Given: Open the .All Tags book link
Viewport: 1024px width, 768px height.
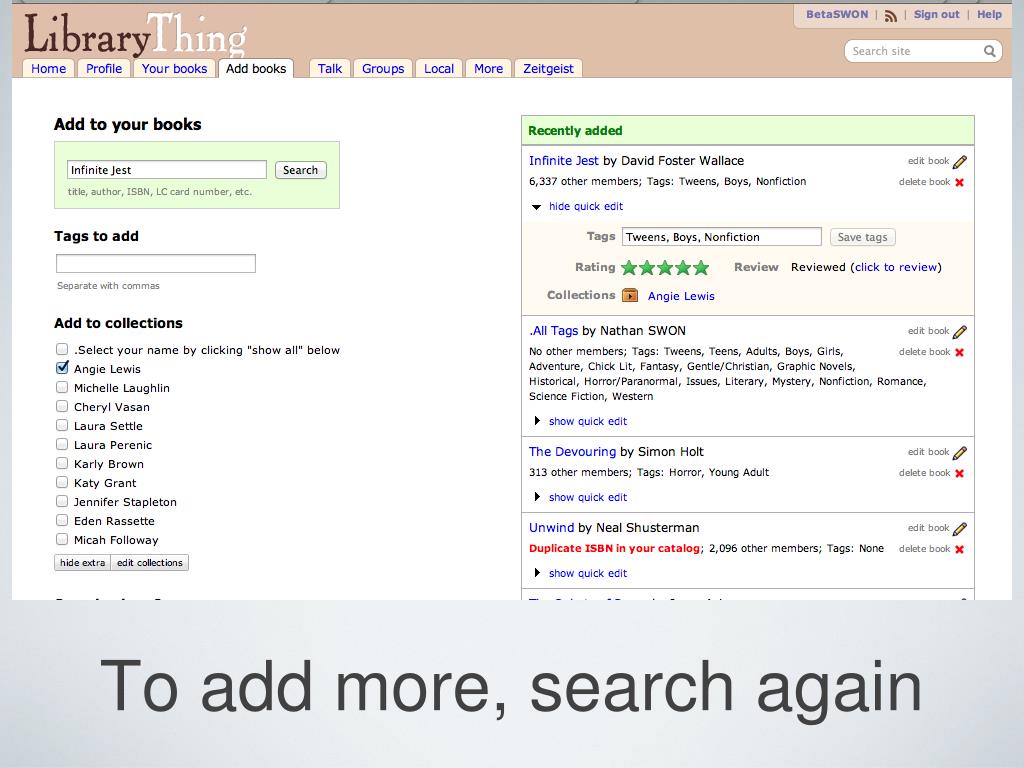Looking at the screenshot, I should point(554,330).
